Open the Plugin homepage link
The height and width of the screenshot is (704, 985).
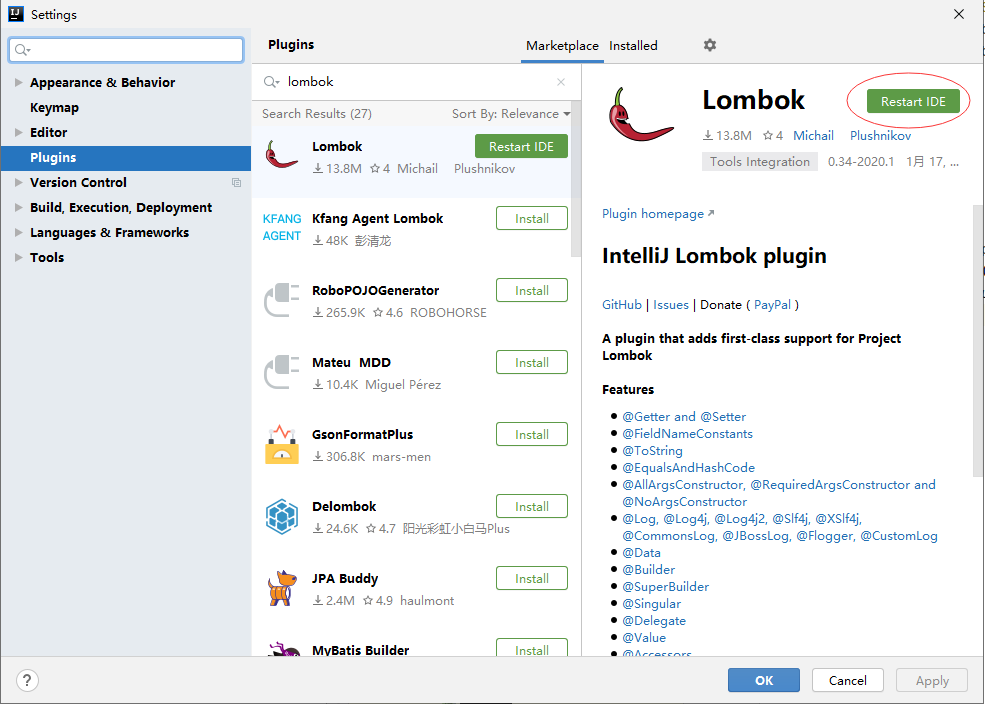(x=658, y=214)
